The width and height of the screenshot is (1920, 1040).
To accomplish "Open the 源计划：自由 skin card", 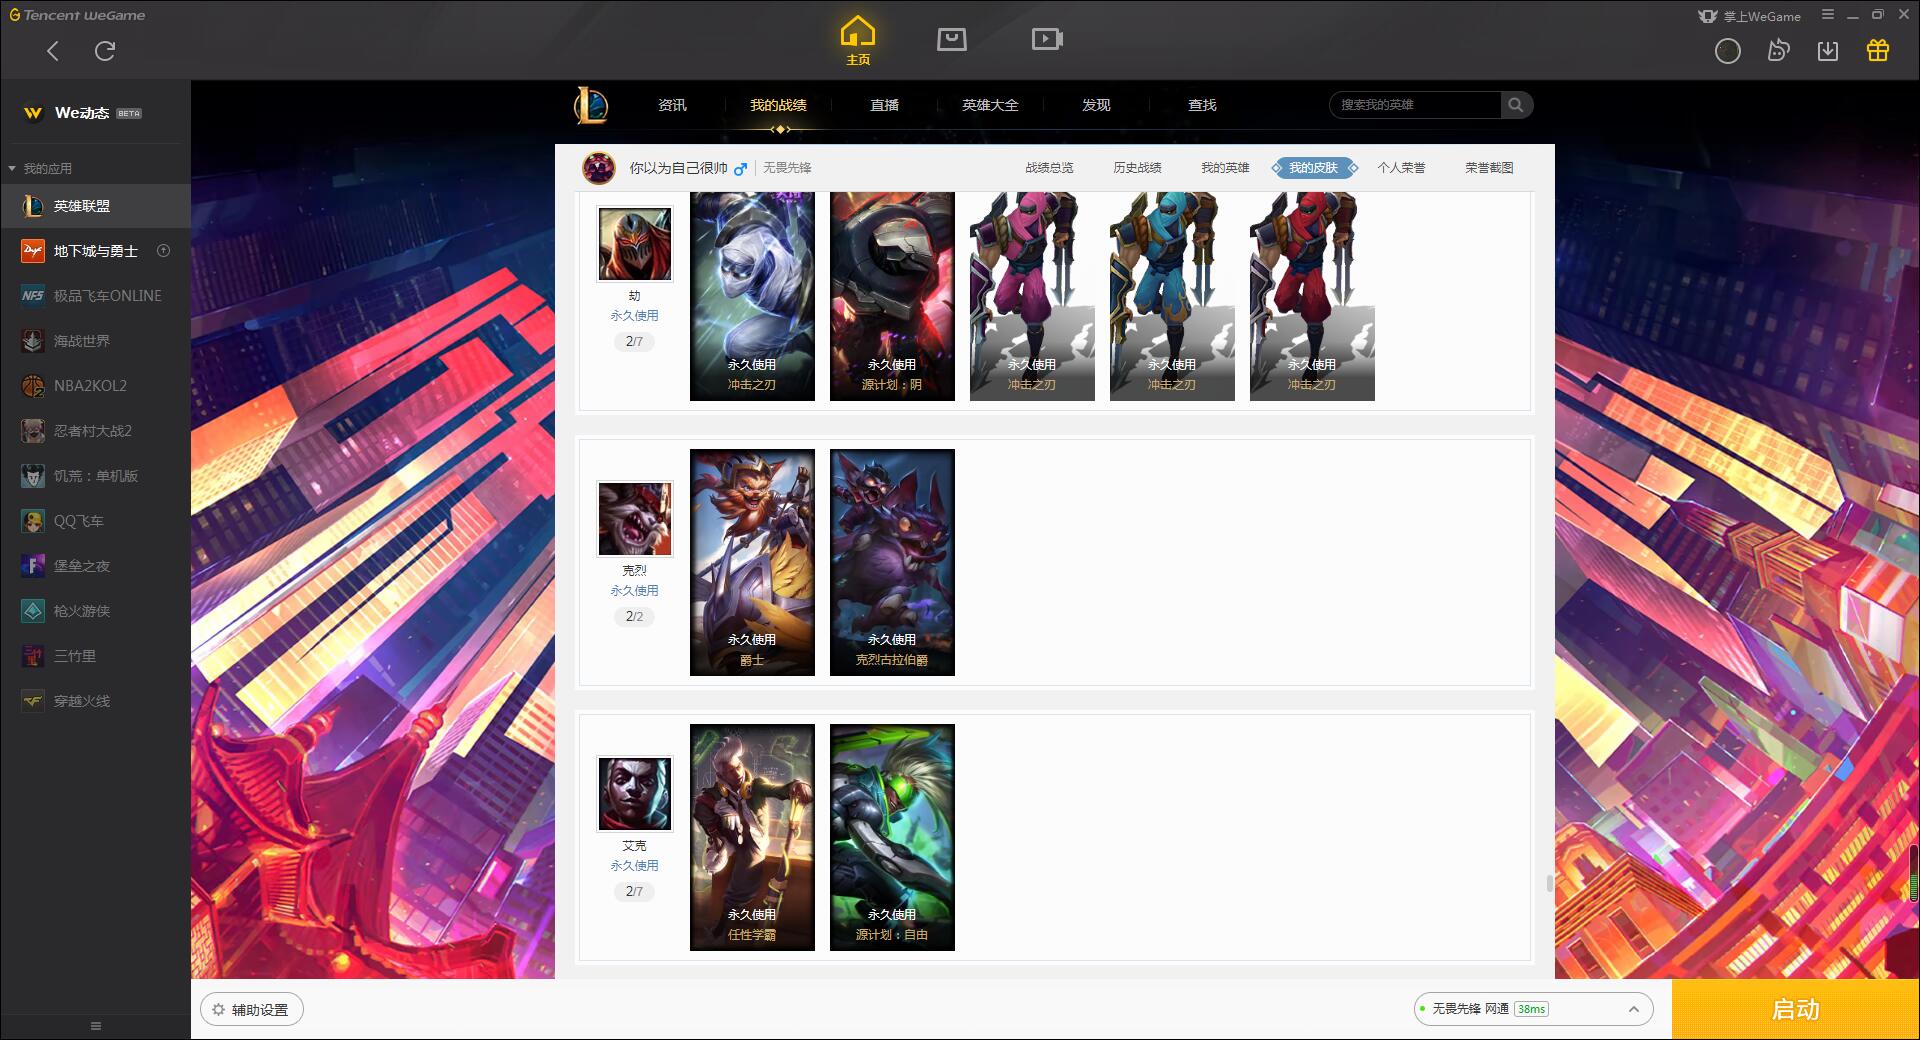I will (892, 837).
